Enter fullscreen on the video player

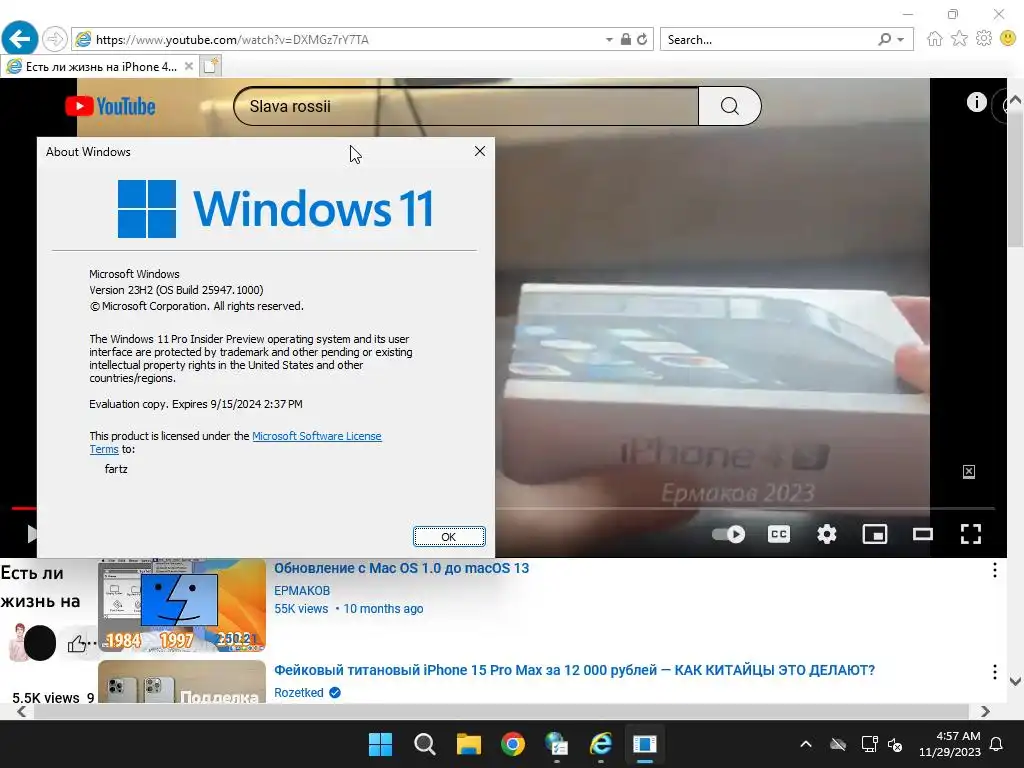pyautogui.click(x=971, y=534)
